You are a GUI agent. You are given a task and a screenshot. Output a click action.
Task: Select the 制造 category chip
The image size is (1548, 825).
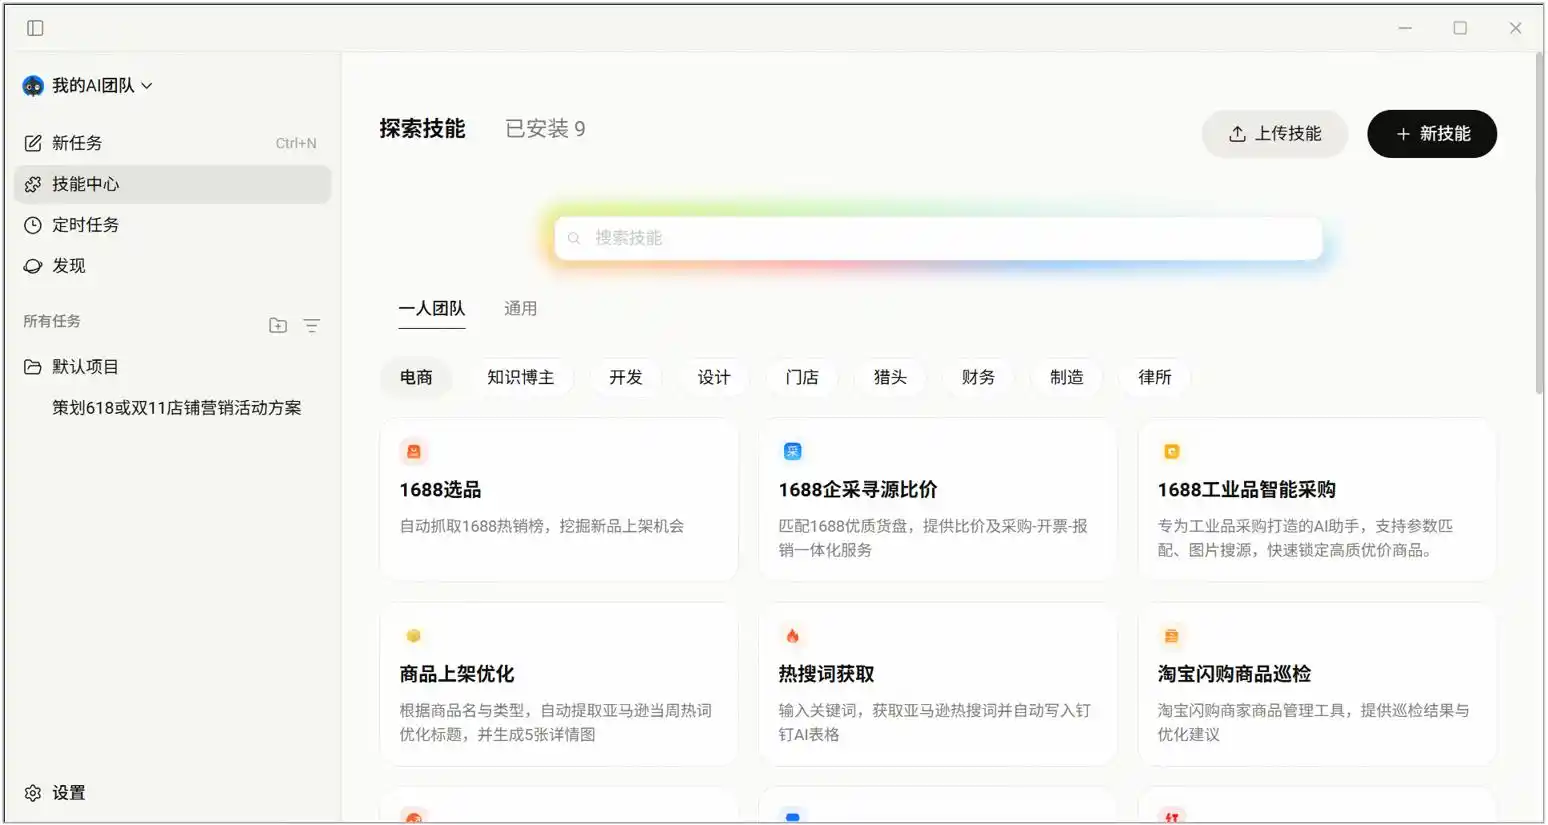coord(1066,377)
